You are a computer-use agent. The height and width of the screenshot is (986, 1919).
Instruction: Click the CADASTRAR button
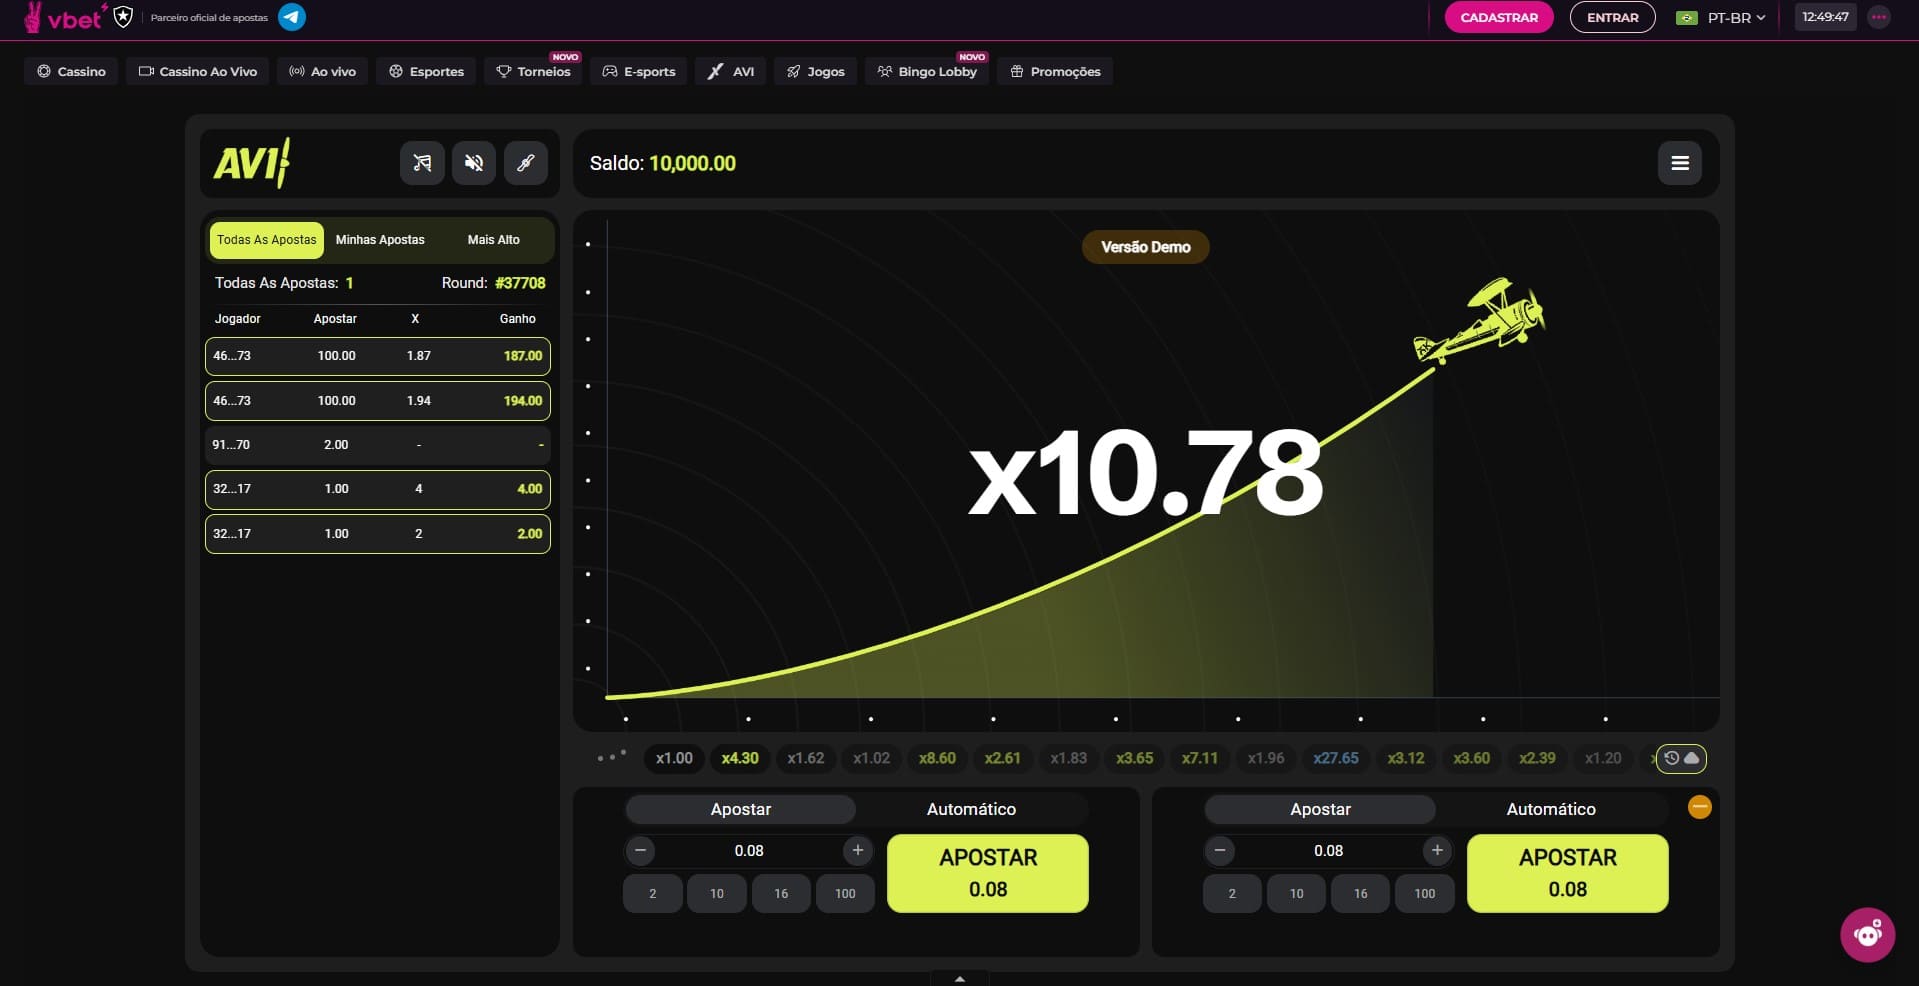[1499, 17]
